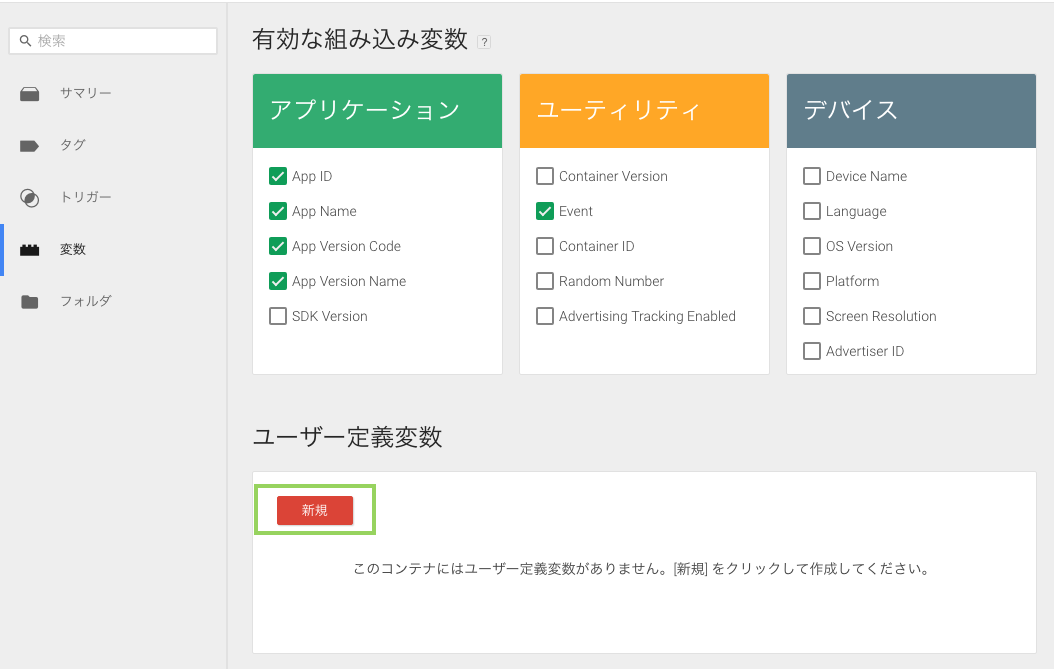Viewport: 1054px width, 669px height.
Task: Click the magnifier icon in the search box
Action: 26,41
